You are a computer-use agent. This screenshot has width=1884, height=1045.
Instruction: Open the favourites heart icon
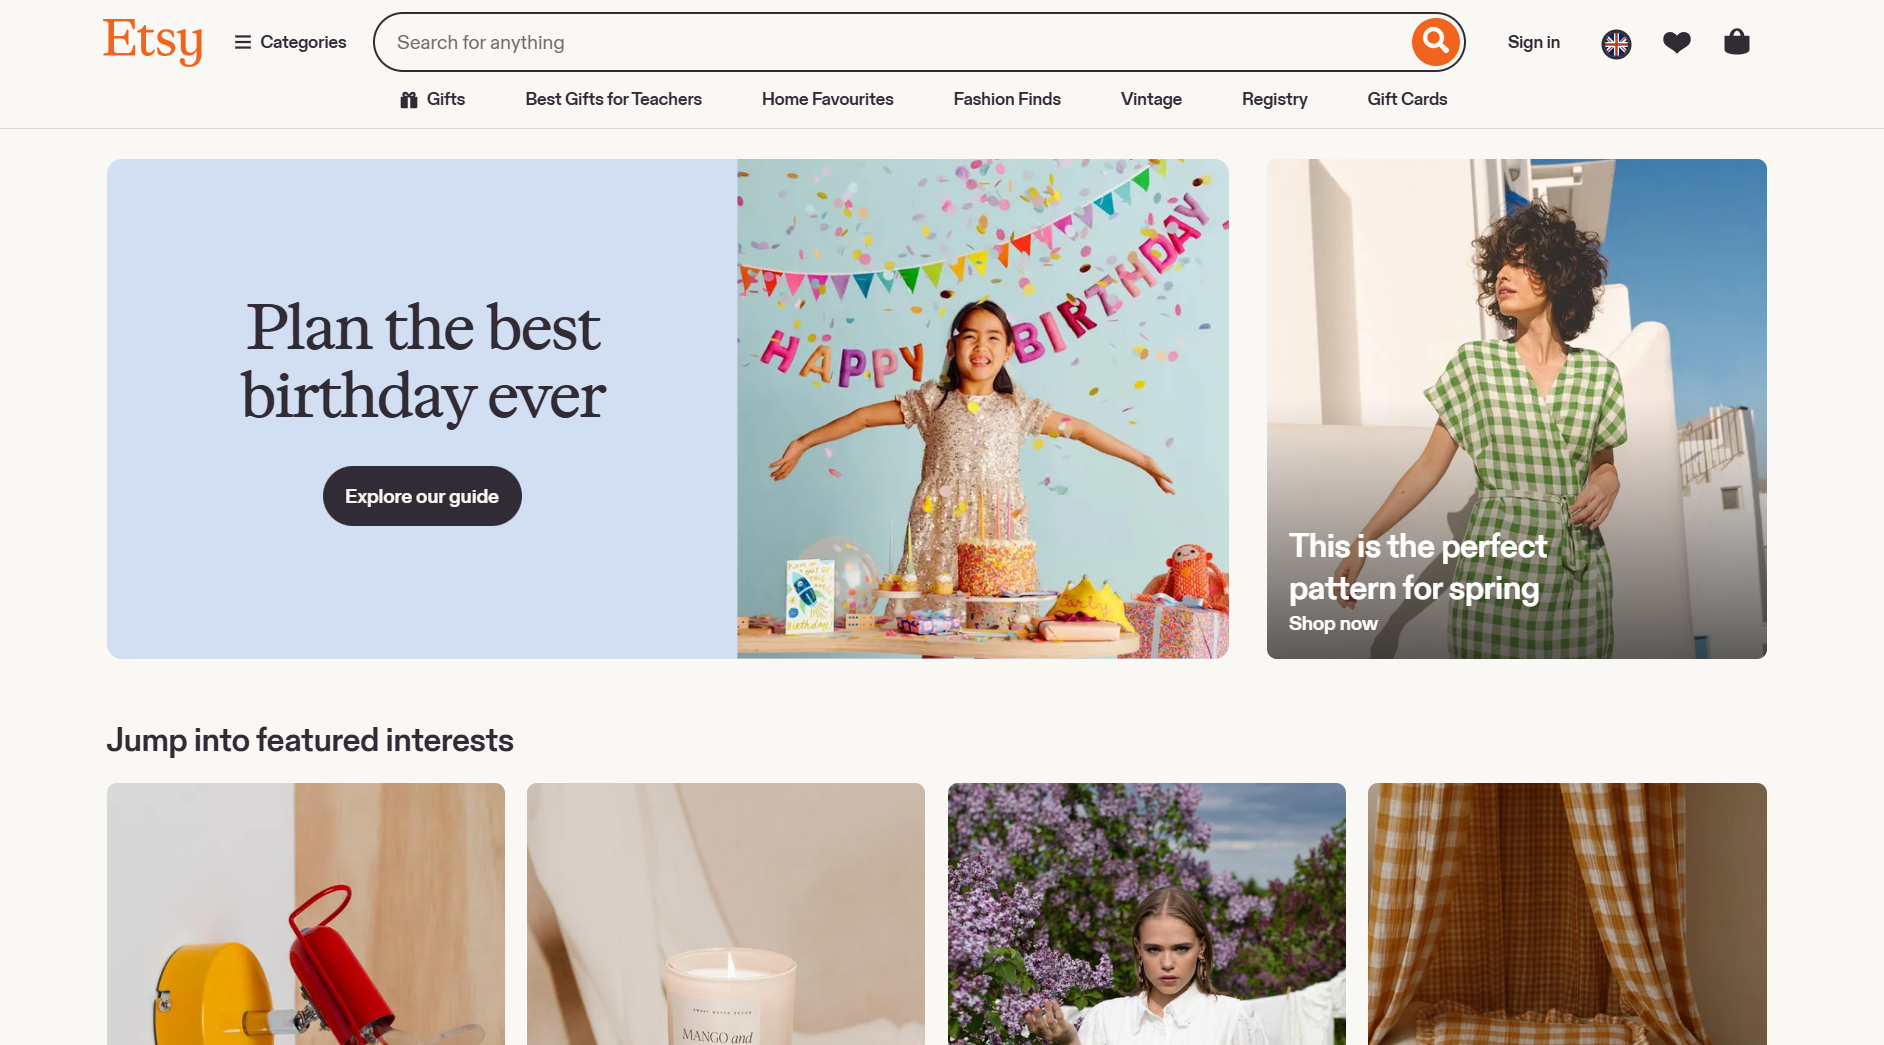pyautogui.click(x=1677, y=42)
